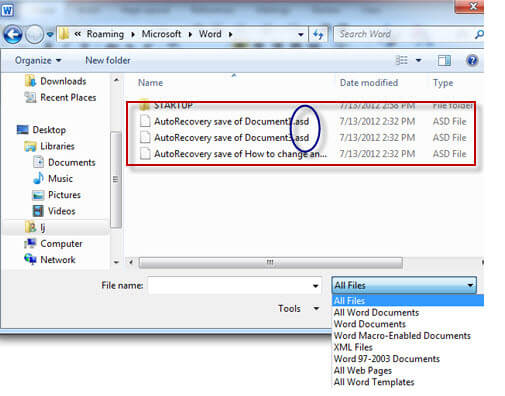The width and height of the screenshot is (505, 396).
Task: Toggle the preview pane icon
Action: pos(444,60)
